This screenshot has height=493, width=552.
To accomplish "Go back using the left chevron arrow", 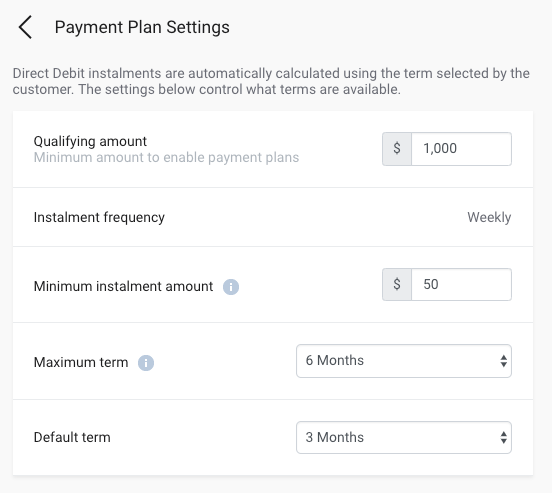I will click(25, 27).
